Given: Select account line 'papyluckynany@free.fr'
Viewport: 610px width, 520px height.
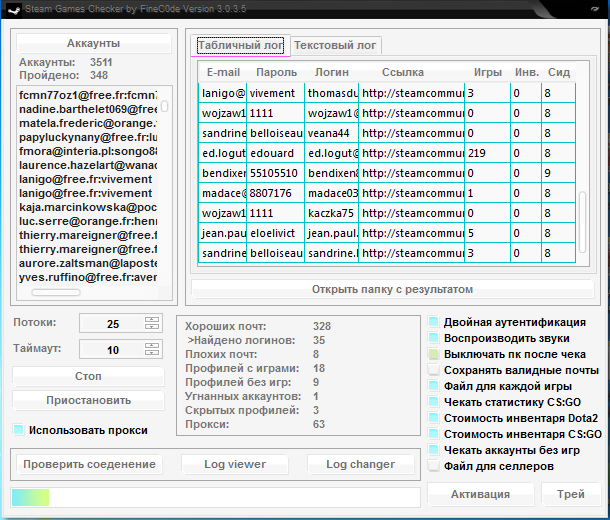Looking at the screenshot, I should click(x=88, y=137).
